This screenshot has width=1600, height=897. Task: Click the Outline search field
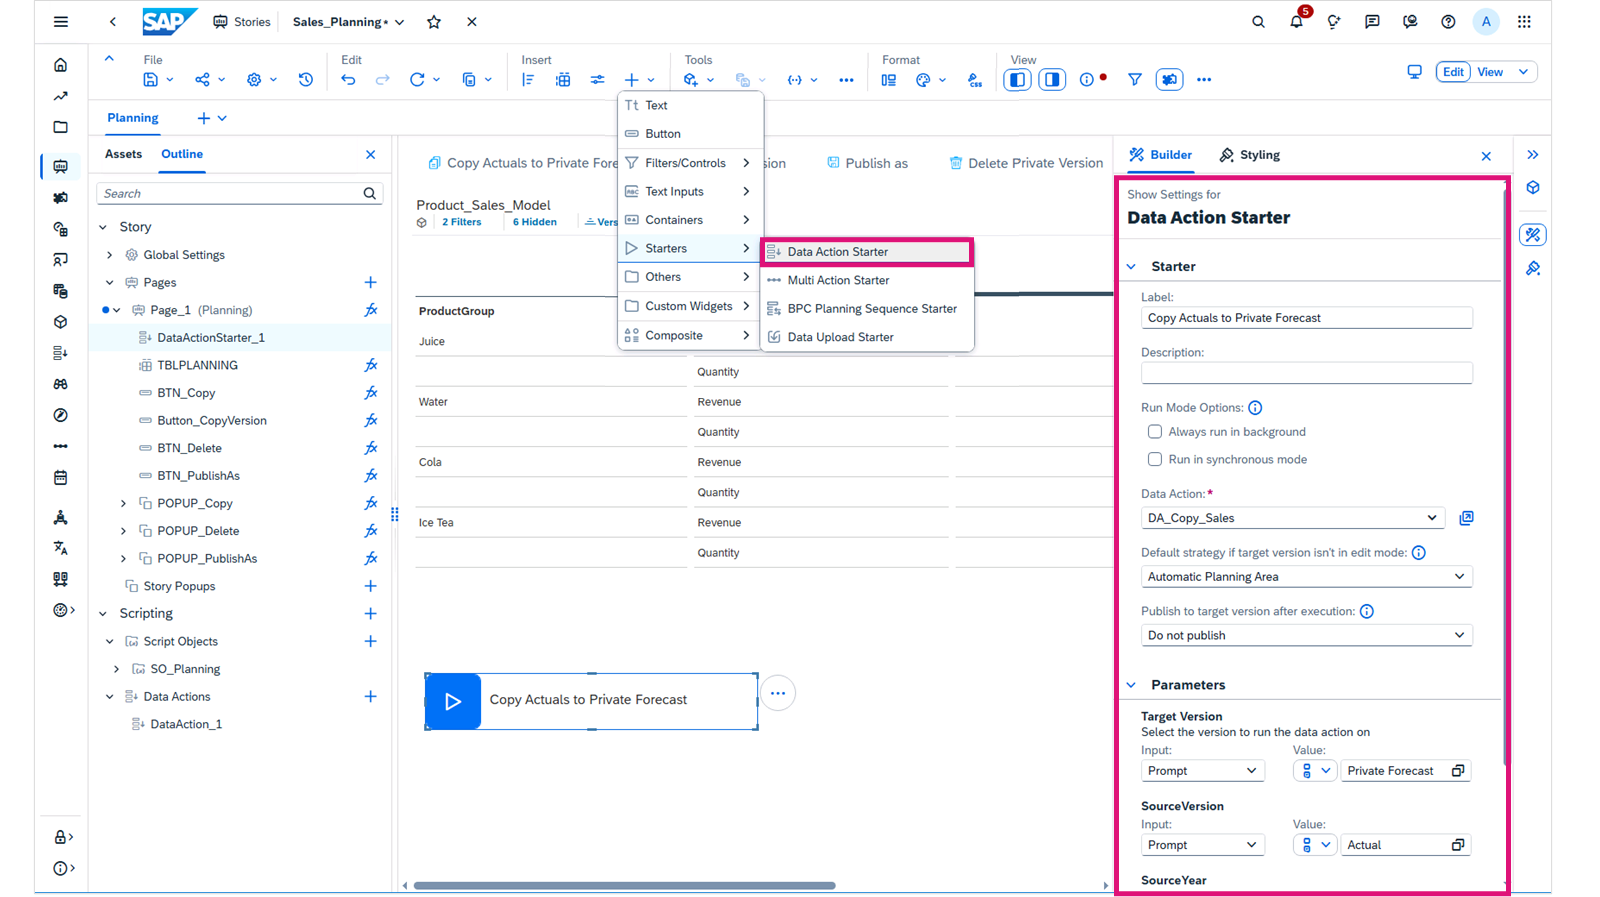(x=239, y=194)
